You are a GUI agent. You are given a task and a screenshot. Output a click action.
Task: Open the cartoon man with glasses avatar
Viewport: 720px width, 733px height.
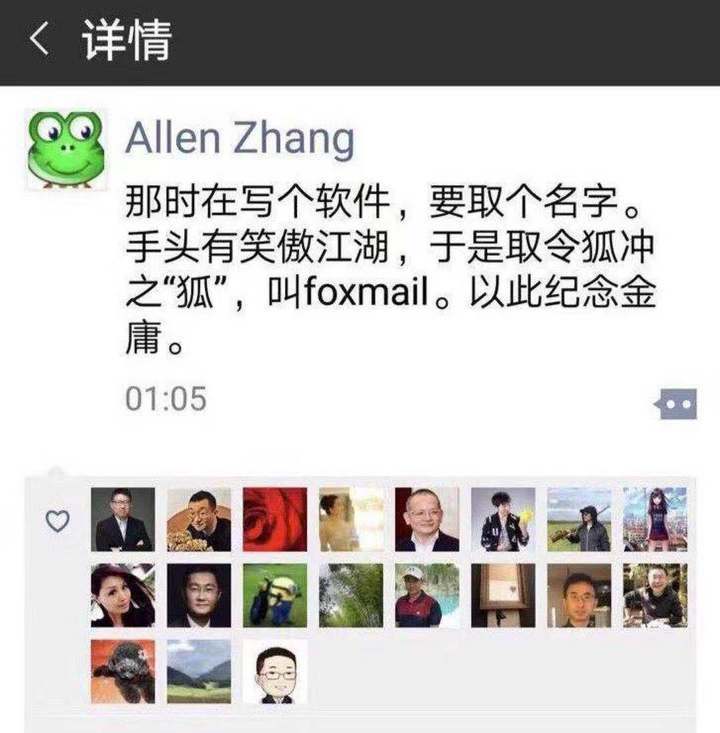(x=275, y=672)
